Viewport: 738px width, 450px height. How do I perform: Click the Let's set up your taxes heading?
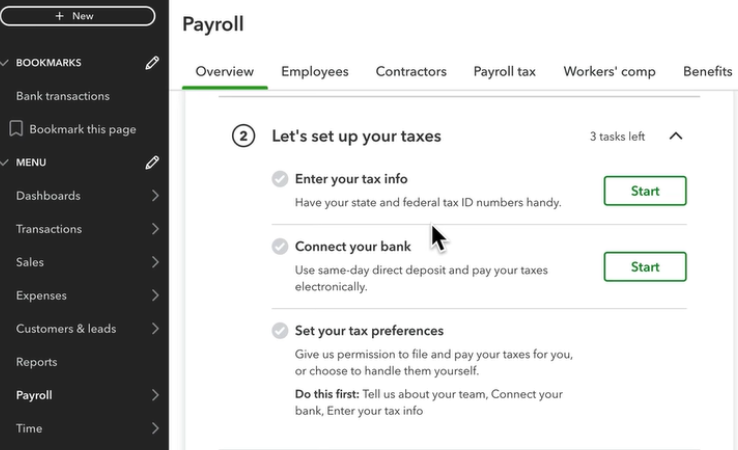click(356, 136)
